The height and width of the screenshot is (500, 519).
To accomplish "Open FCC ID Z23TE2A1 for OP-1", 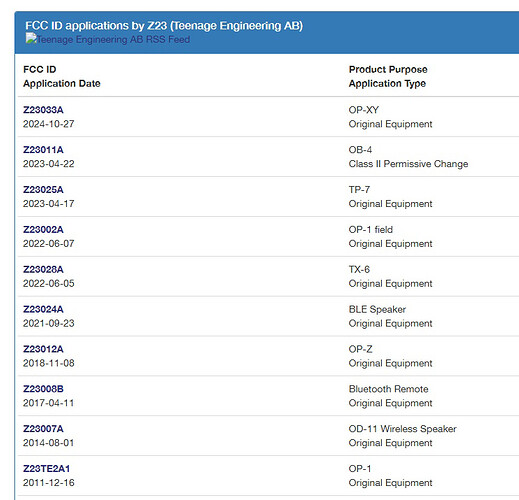I will pos(46,469).
